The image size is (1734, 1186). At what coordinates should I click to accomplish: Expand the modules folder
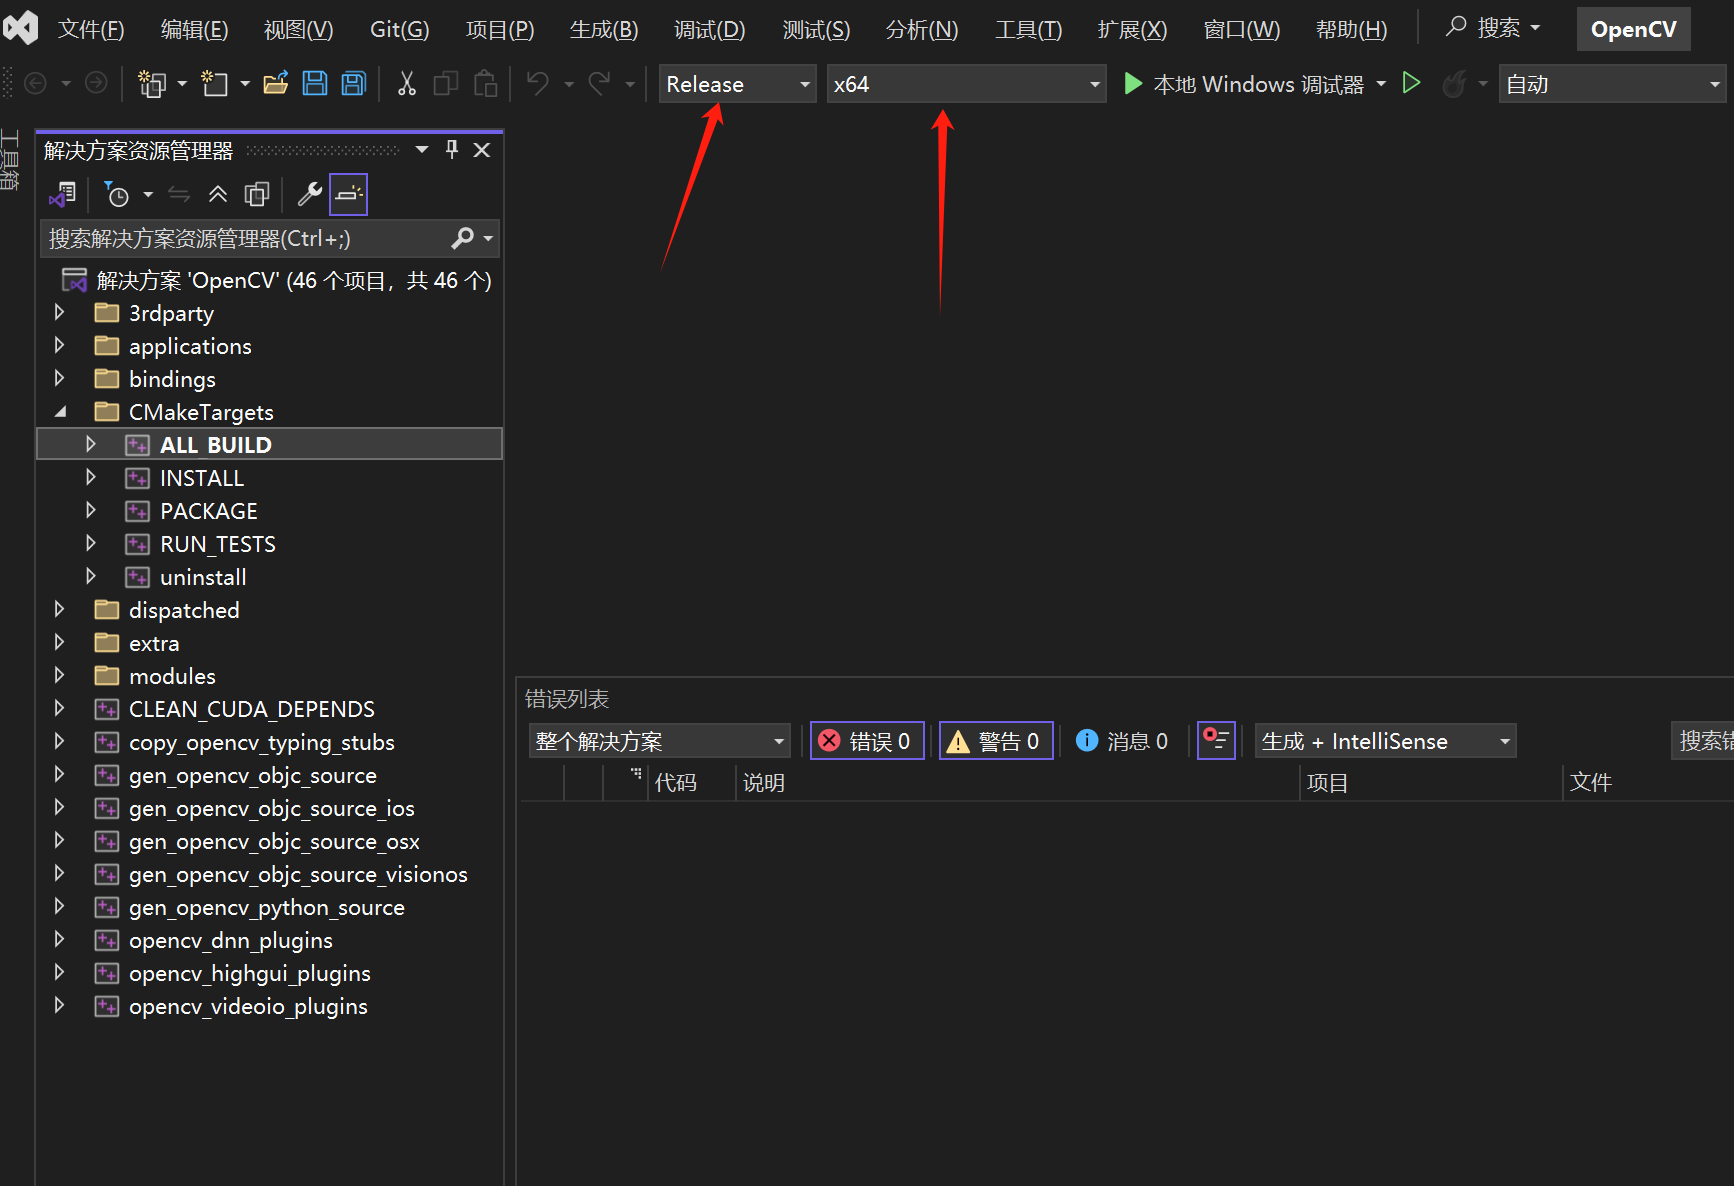click(59, 675)
